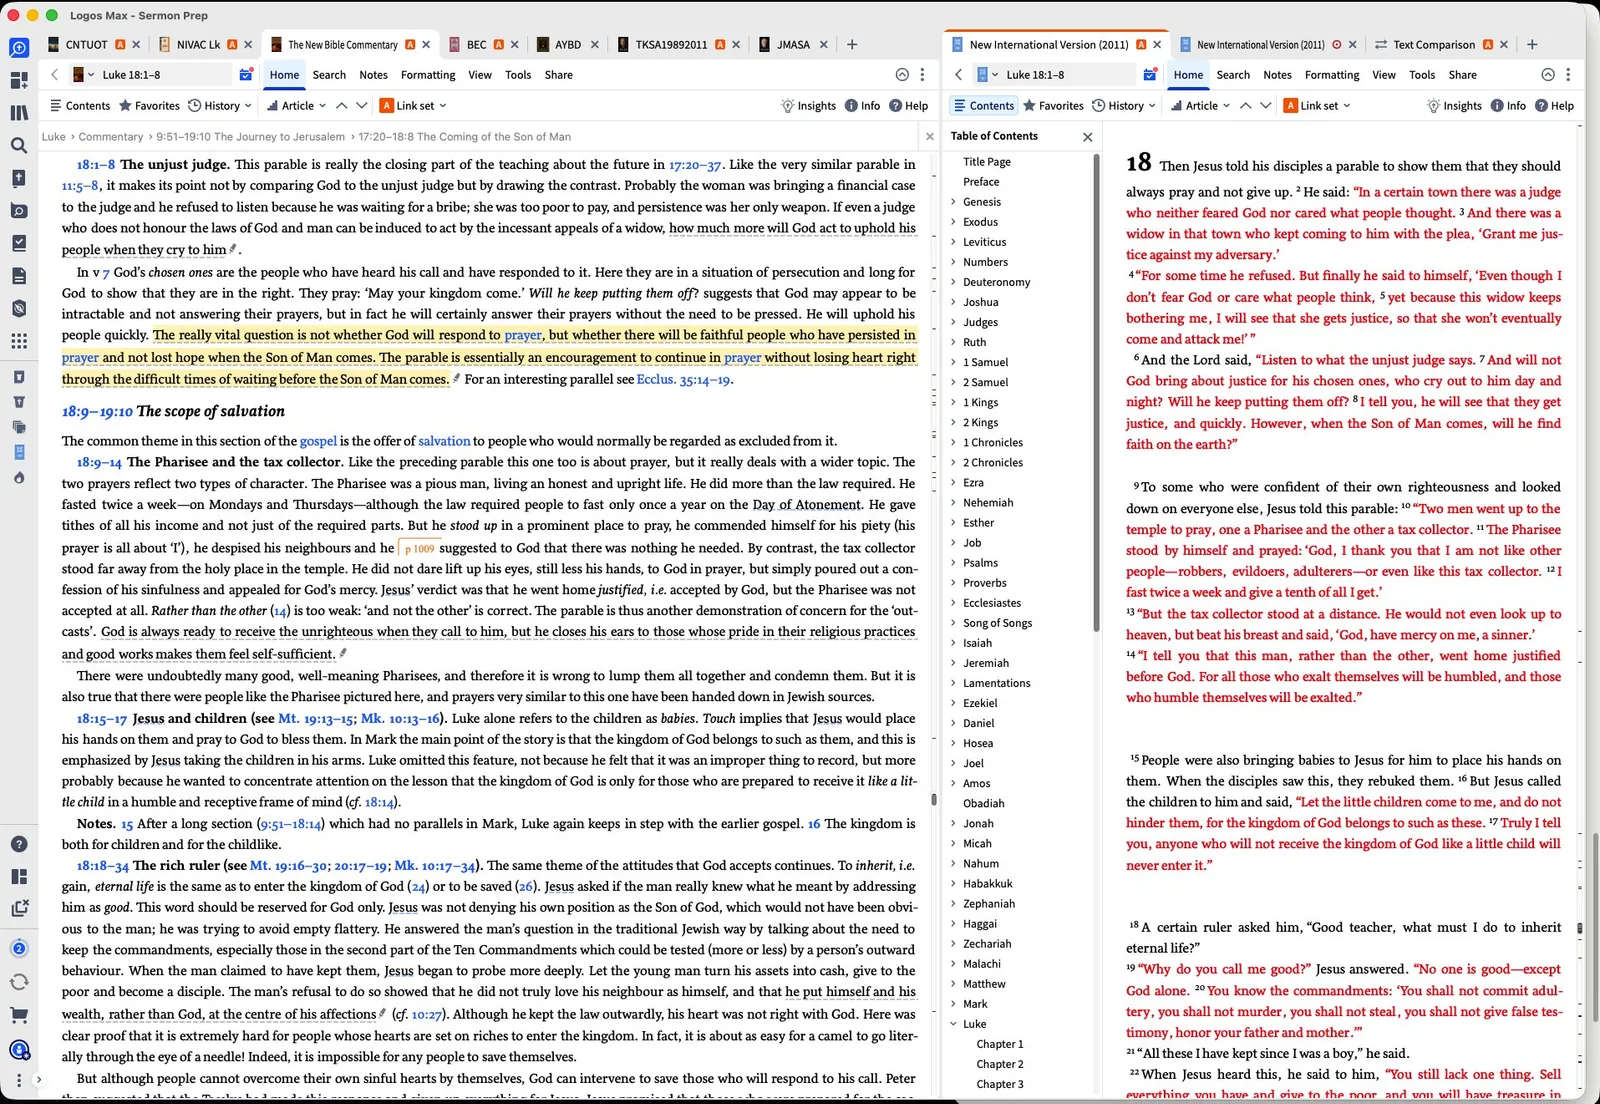Go to the next article in the NIV panel
Viewport: 1600px width, 1104px height.
(1266, 105)
